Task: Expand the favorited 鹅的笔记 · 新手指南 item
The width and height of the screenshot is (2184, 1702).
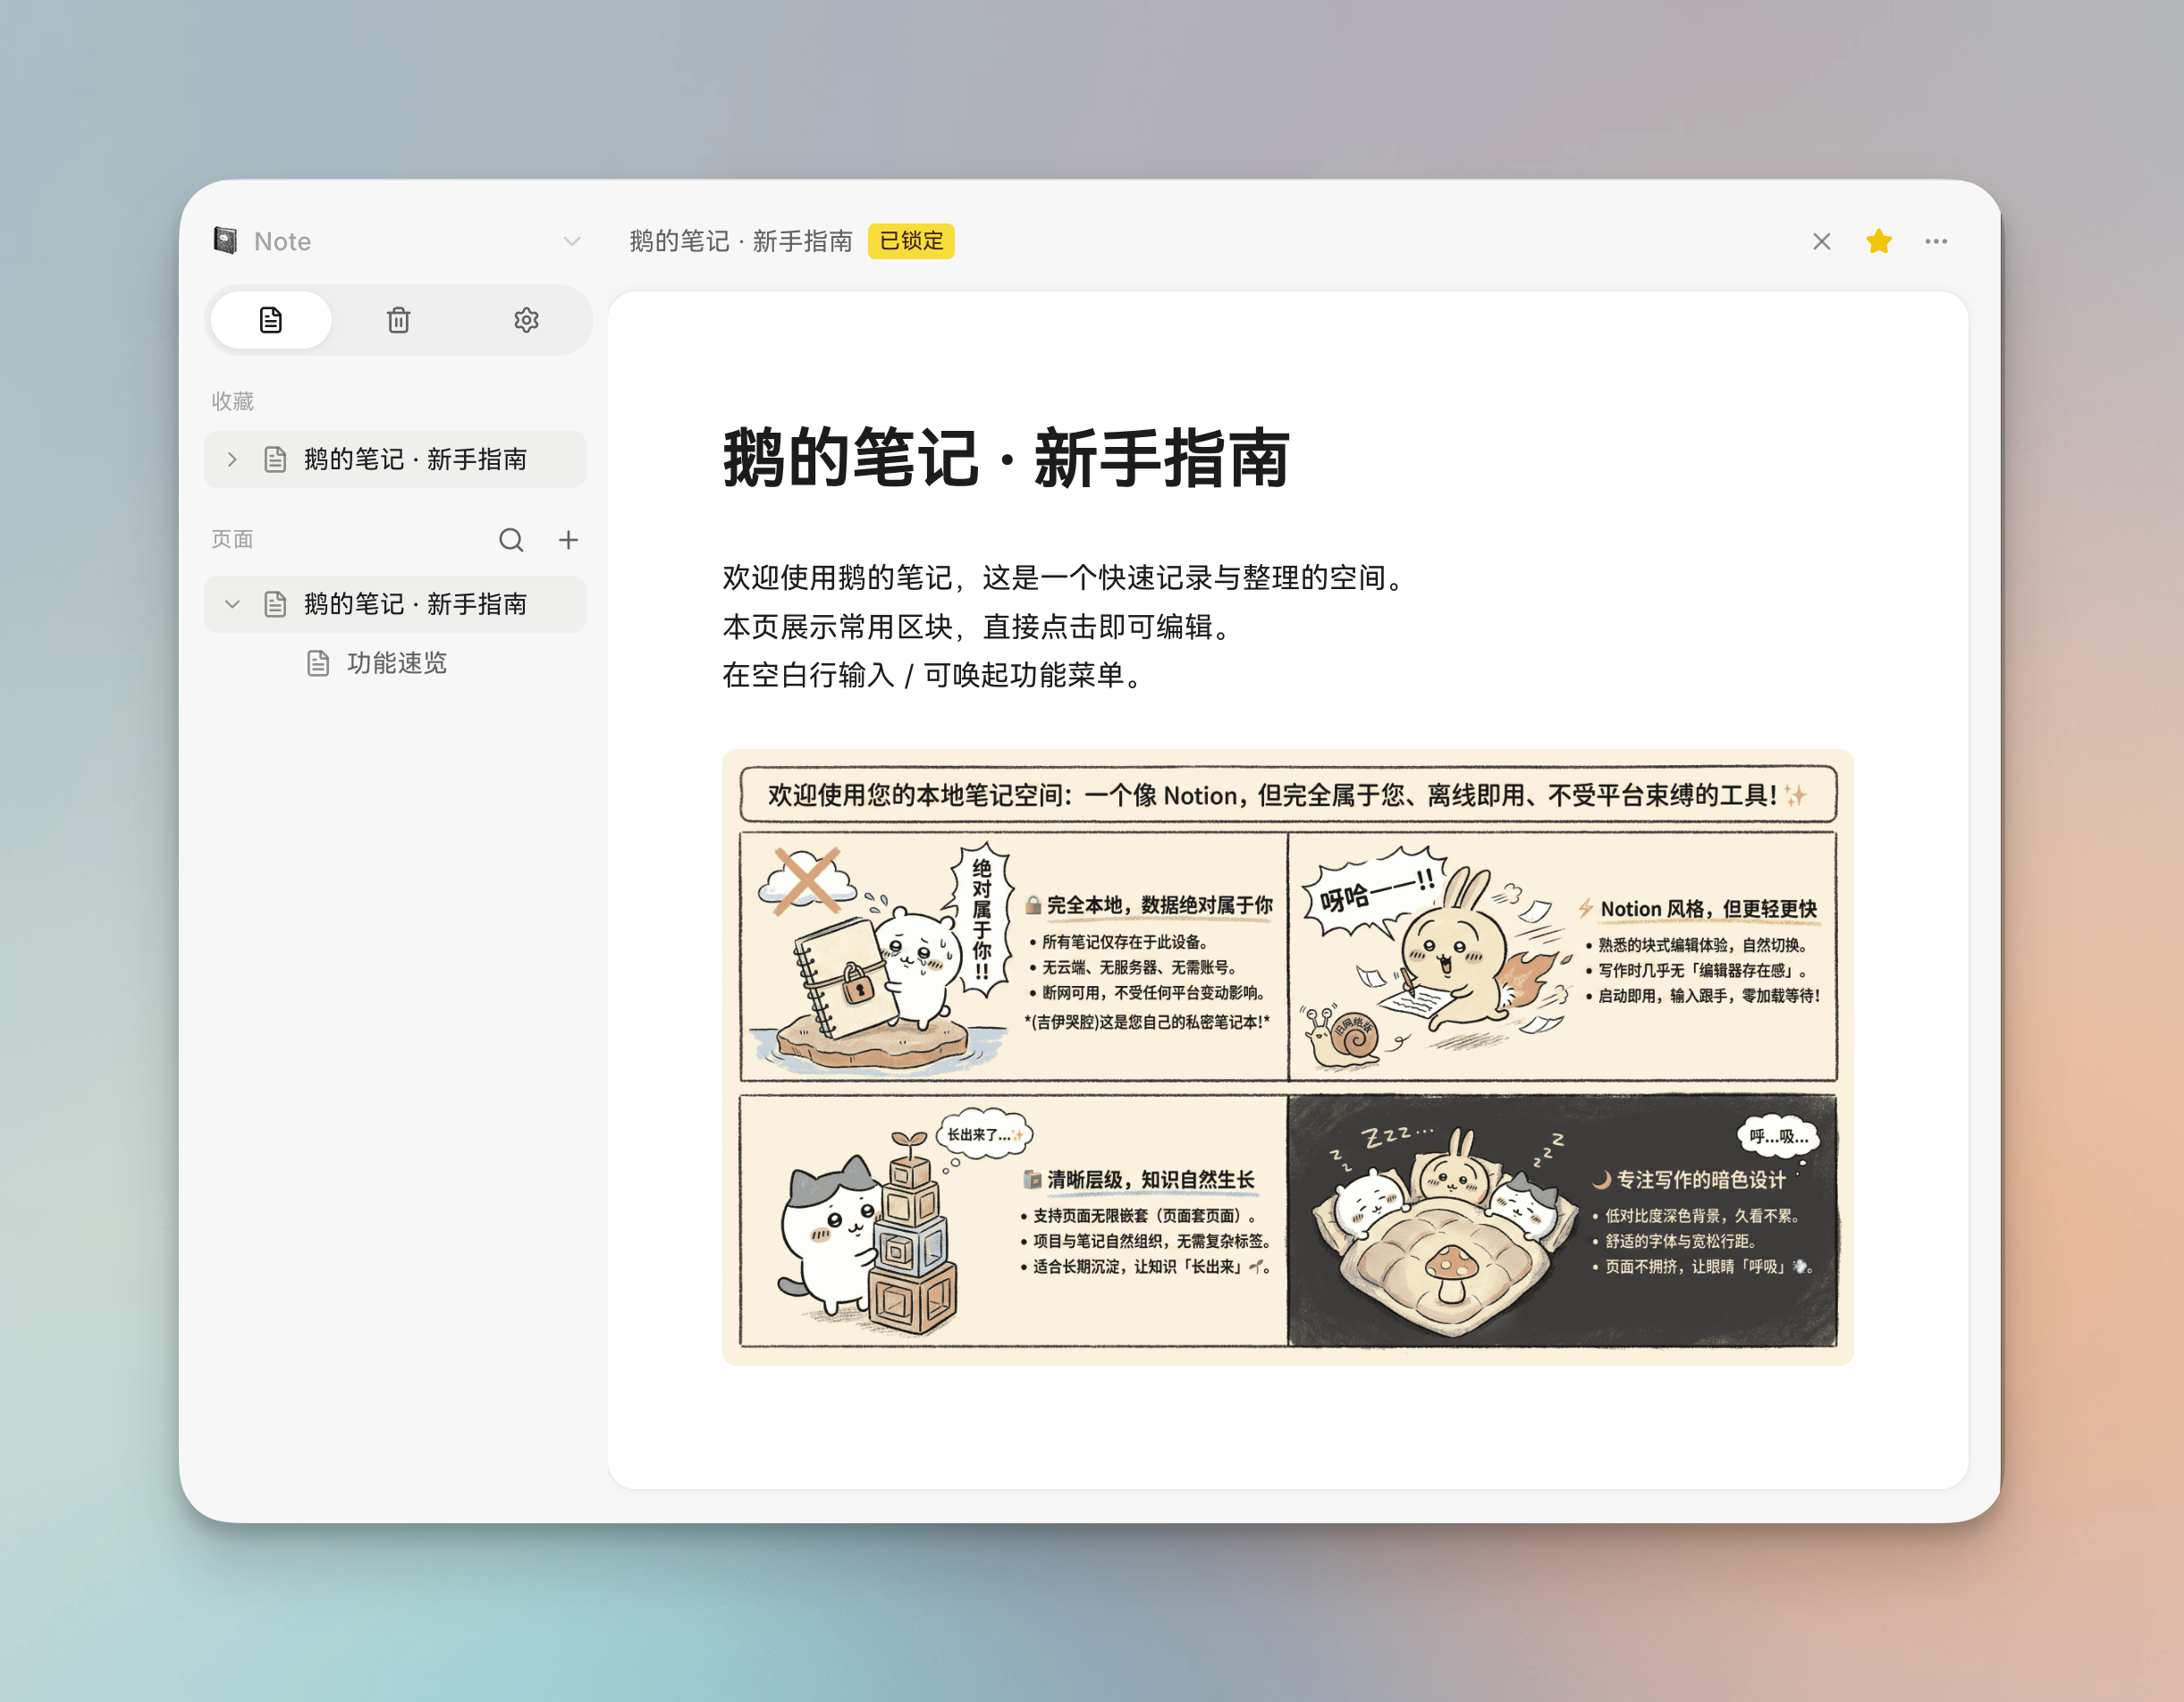Action: point(232,459)
